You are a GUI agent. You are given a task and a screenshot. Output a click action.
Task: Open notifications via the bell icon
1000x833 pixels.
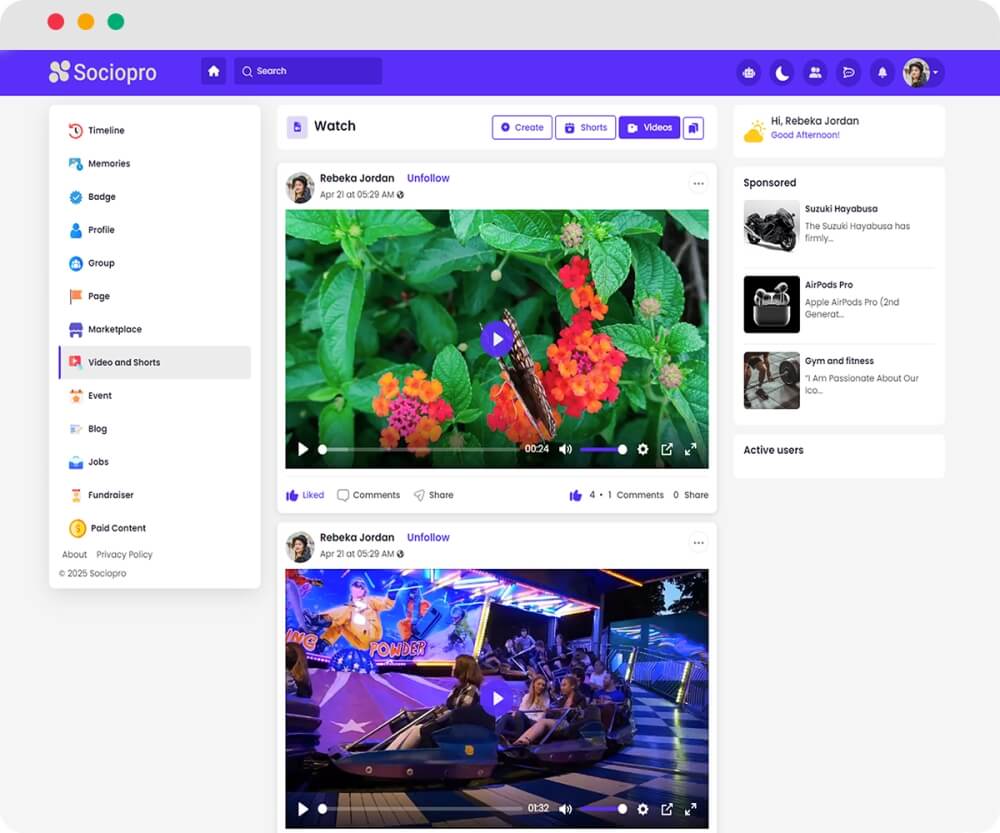(882, 73)
